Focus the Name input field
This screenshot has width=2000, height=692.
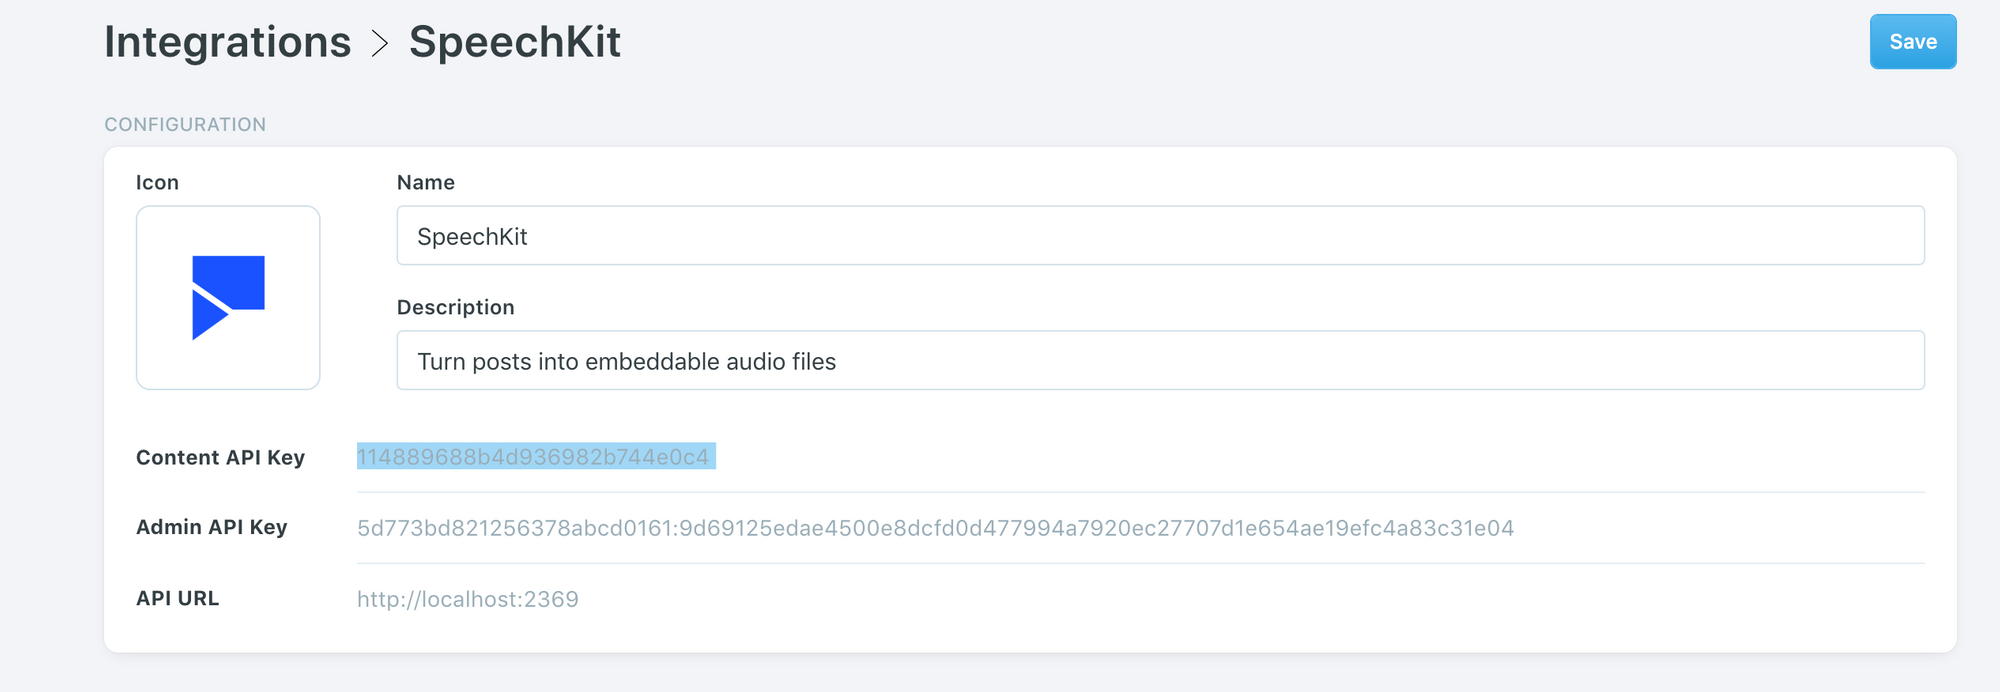(x=1160, y=236)
